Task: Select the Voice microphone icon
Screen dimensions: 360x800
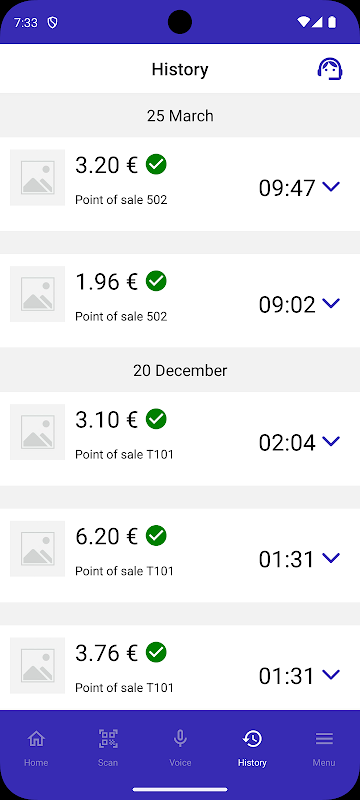Action: click(180, 738)
